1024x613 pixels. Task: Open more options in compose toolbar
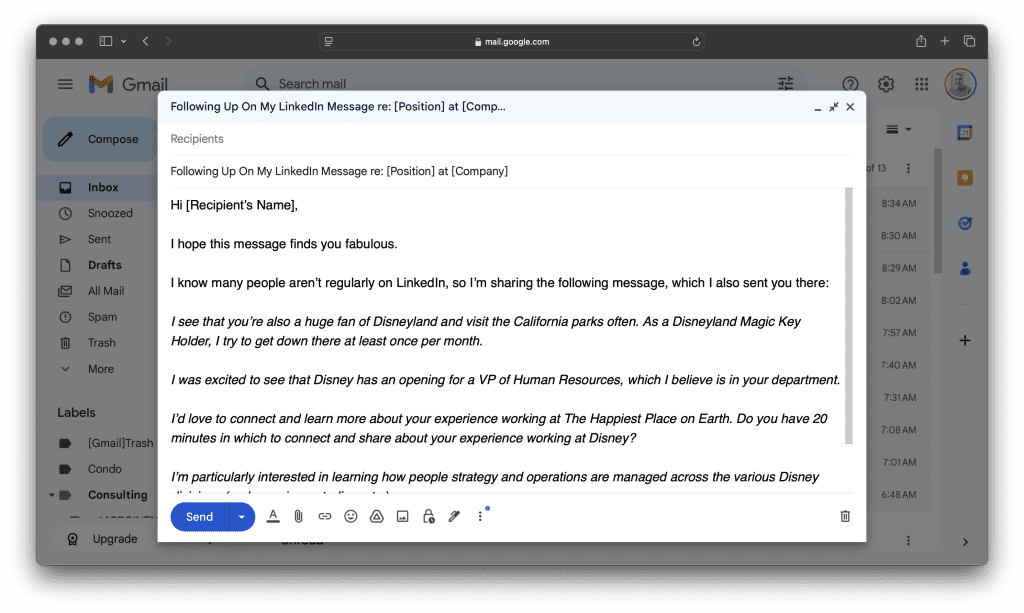point(480,516)
